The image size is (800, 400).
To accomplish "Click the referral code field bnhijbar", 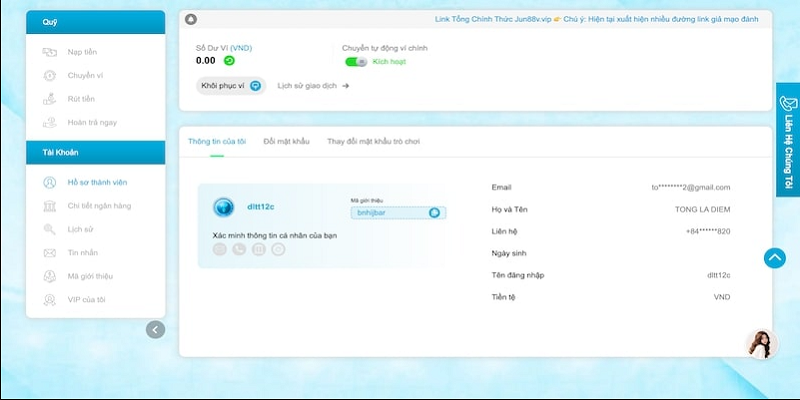I will click(388, 212).
